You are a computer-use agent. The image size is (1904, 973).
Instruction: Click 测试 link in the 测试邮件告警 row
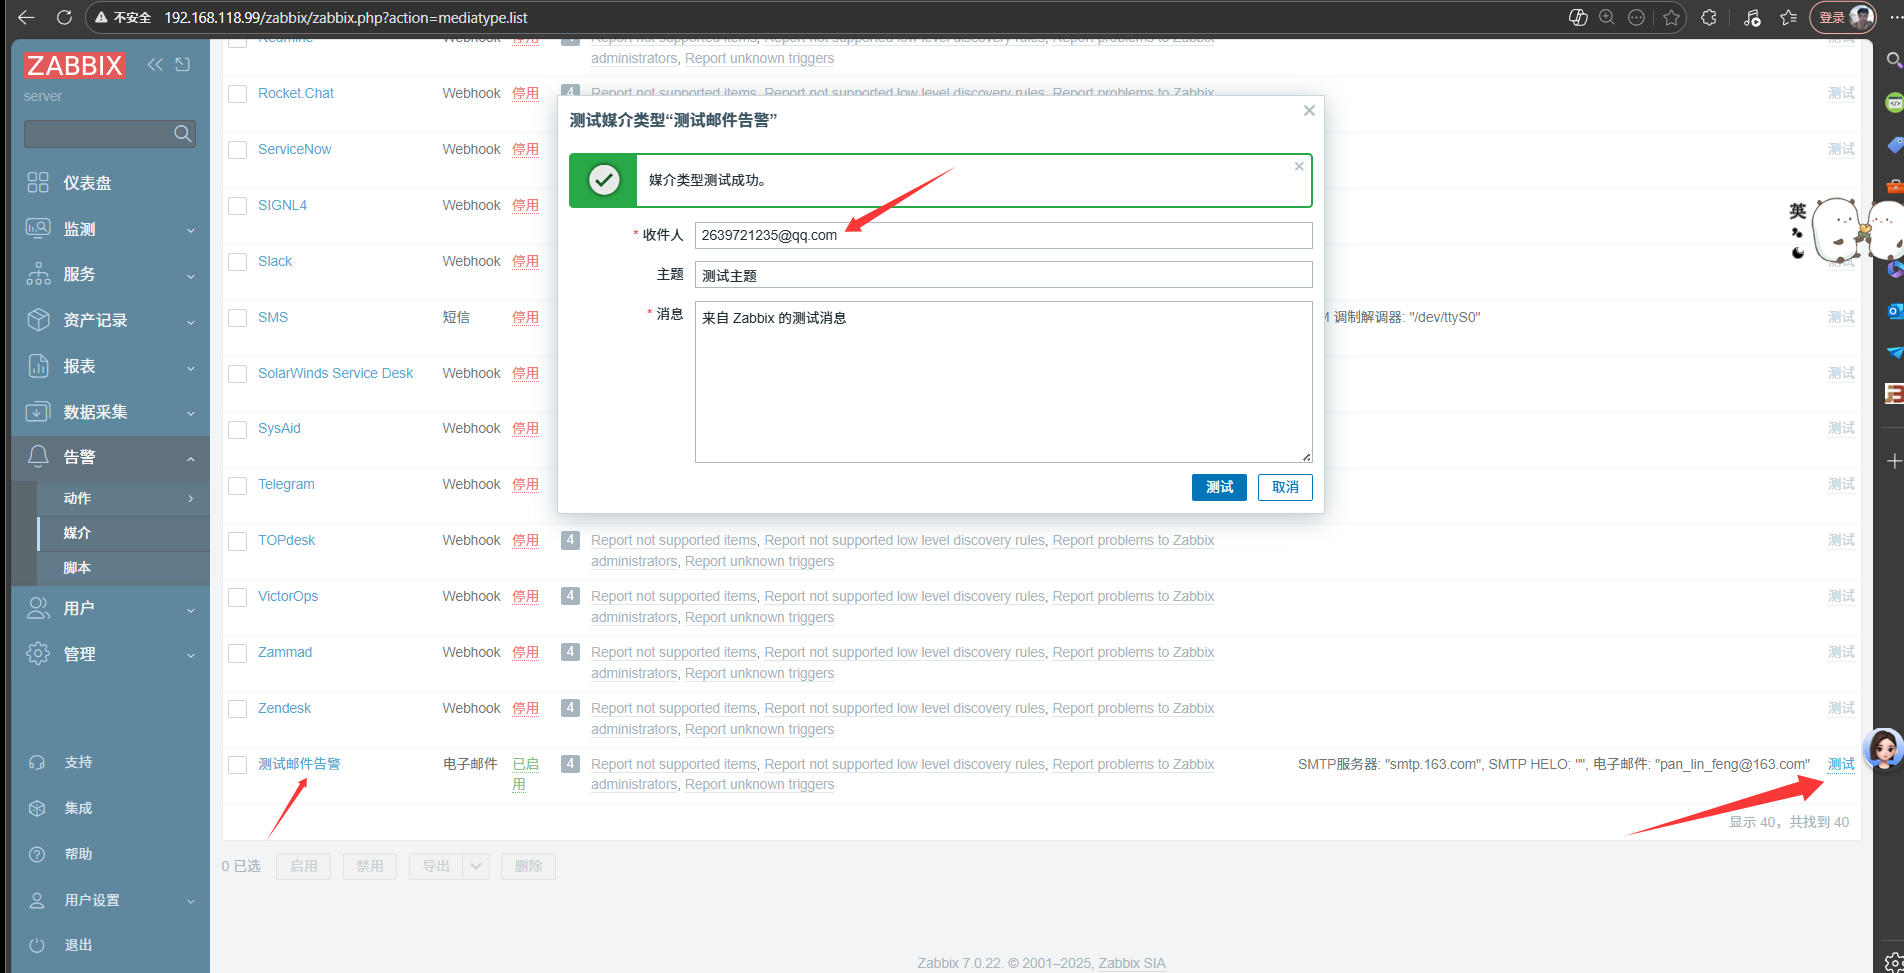pyautogui.click(x=1841, y=764)
